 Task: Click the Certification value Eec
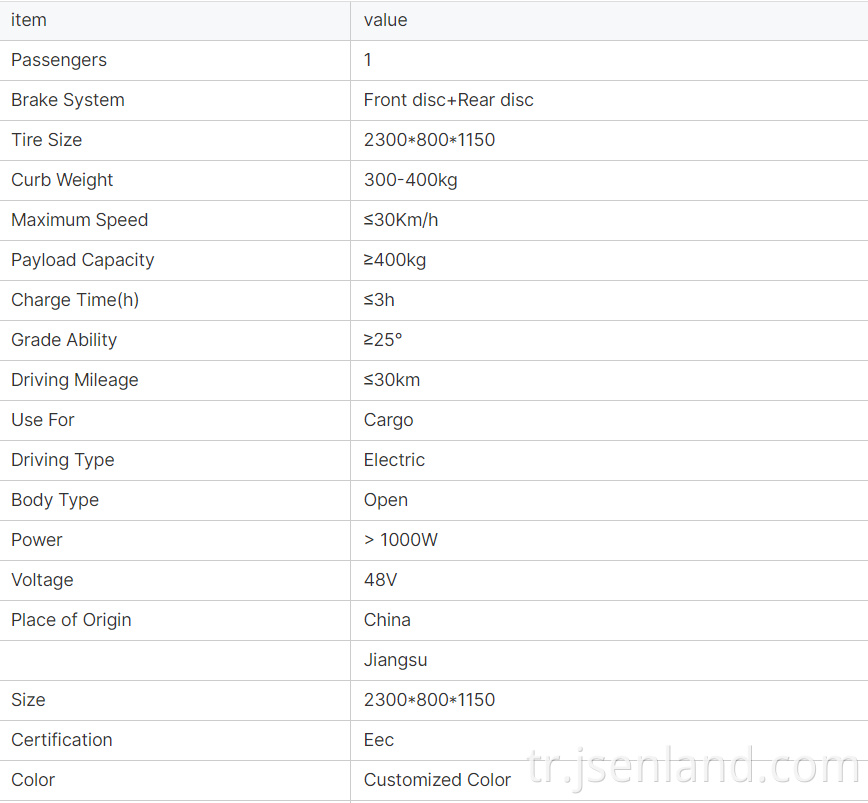tap(379, 739)
